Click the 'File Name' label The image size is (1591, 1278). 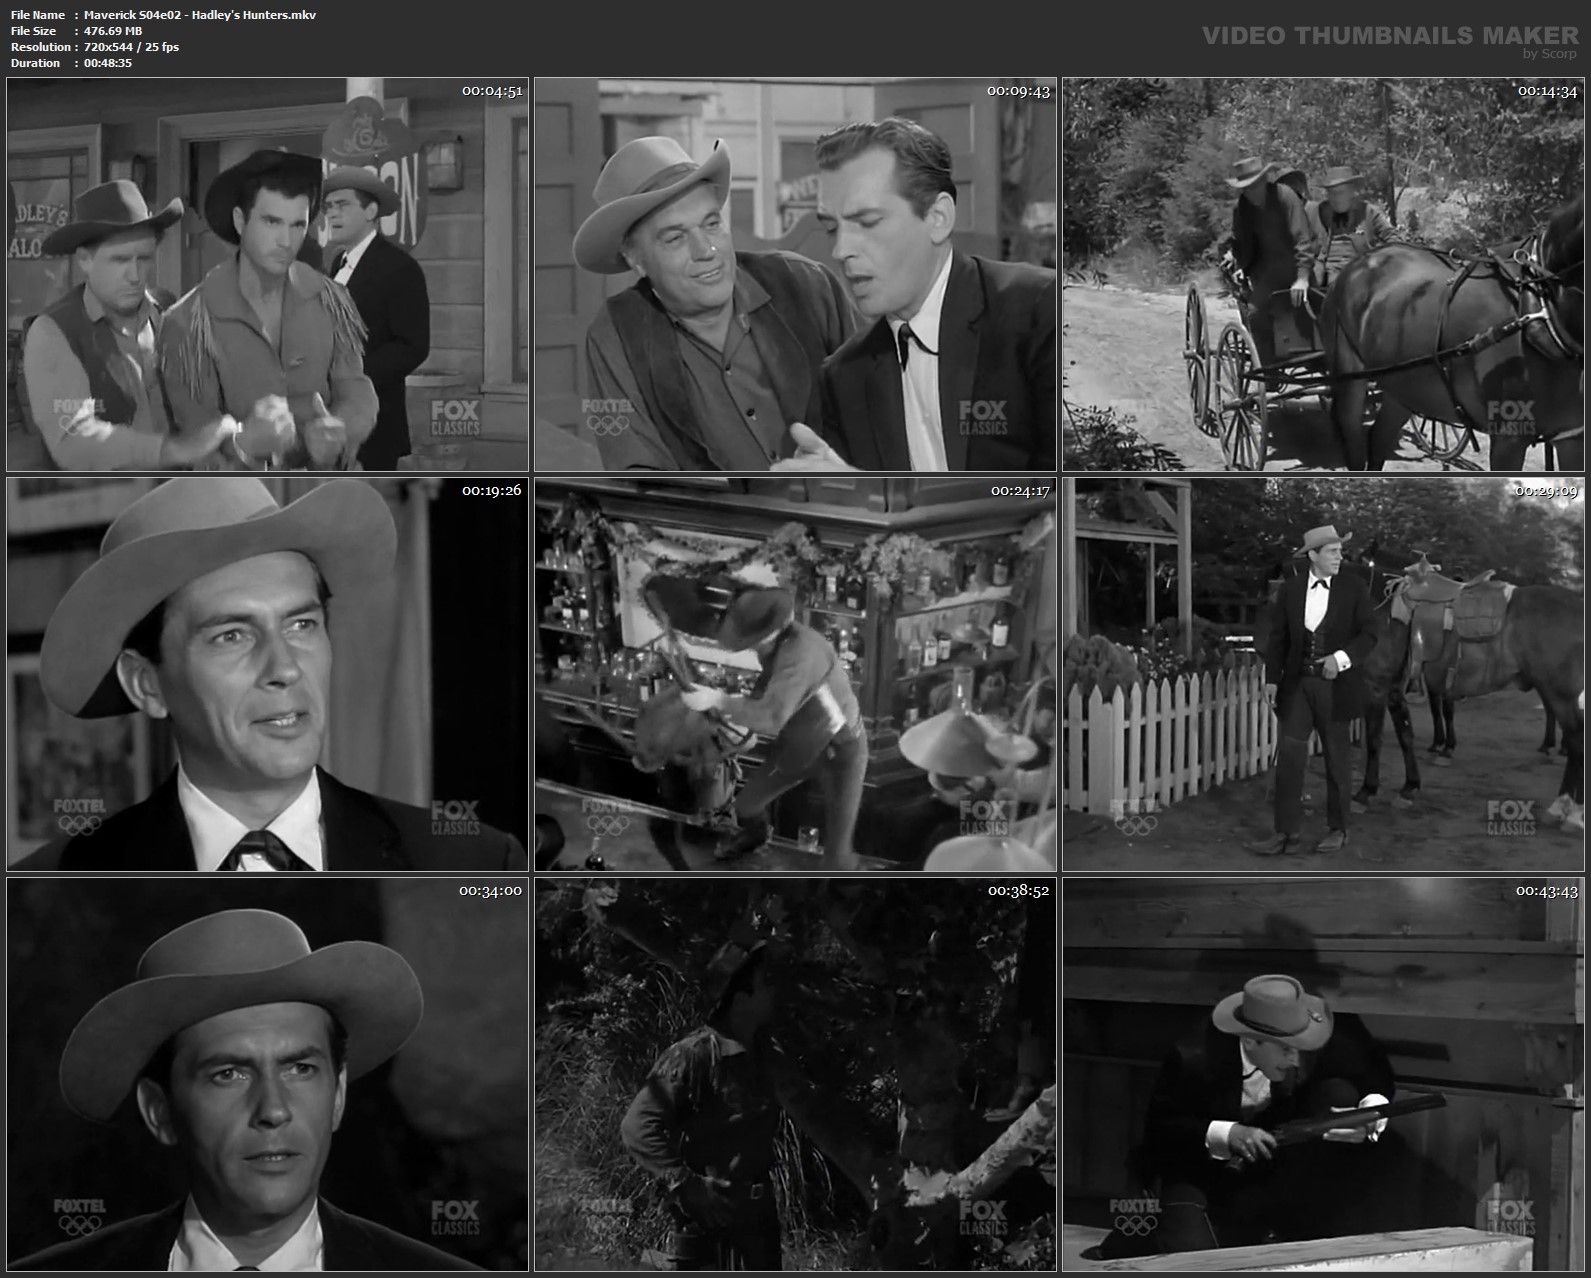(38, 15)
